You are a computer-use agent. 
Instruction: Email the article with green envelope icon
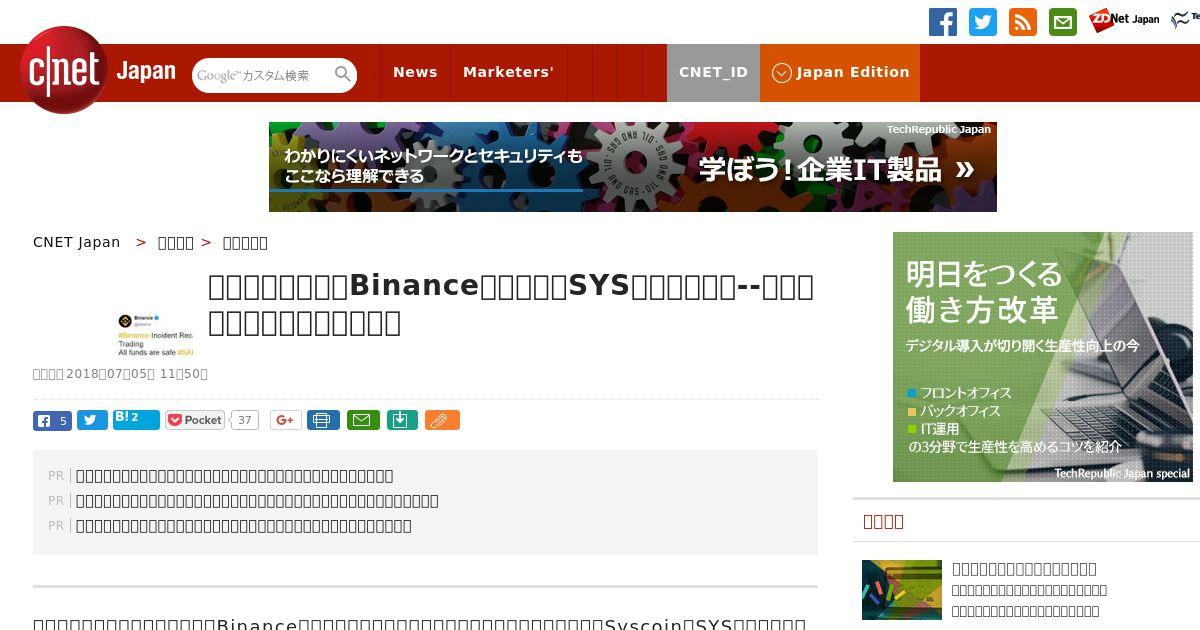(363, 420)
